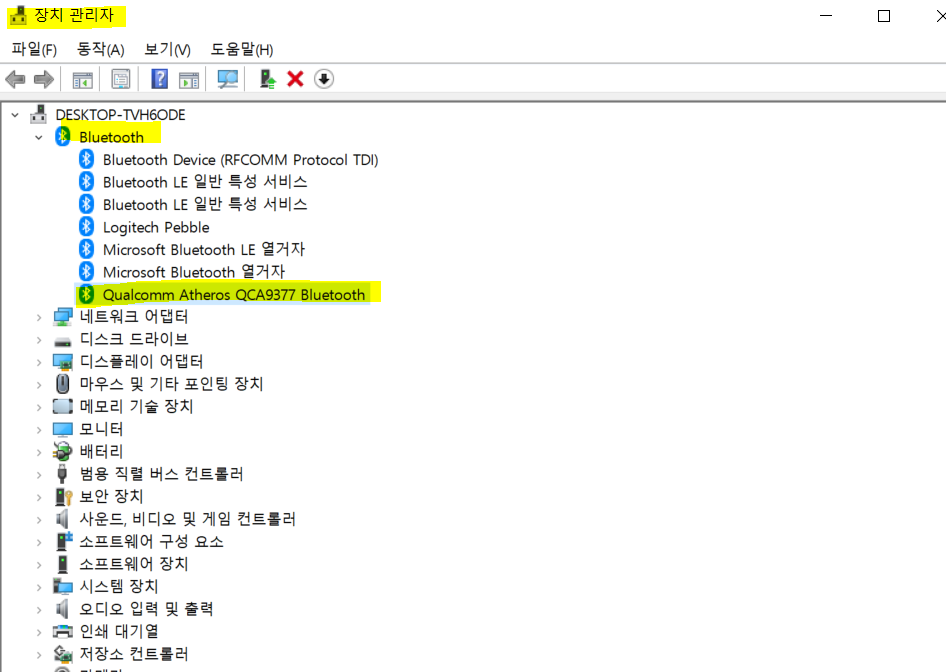Click the Bluetooth icon beside Logitech Pebble
This screenshot has width=946, height=672.
pos(87,226)
